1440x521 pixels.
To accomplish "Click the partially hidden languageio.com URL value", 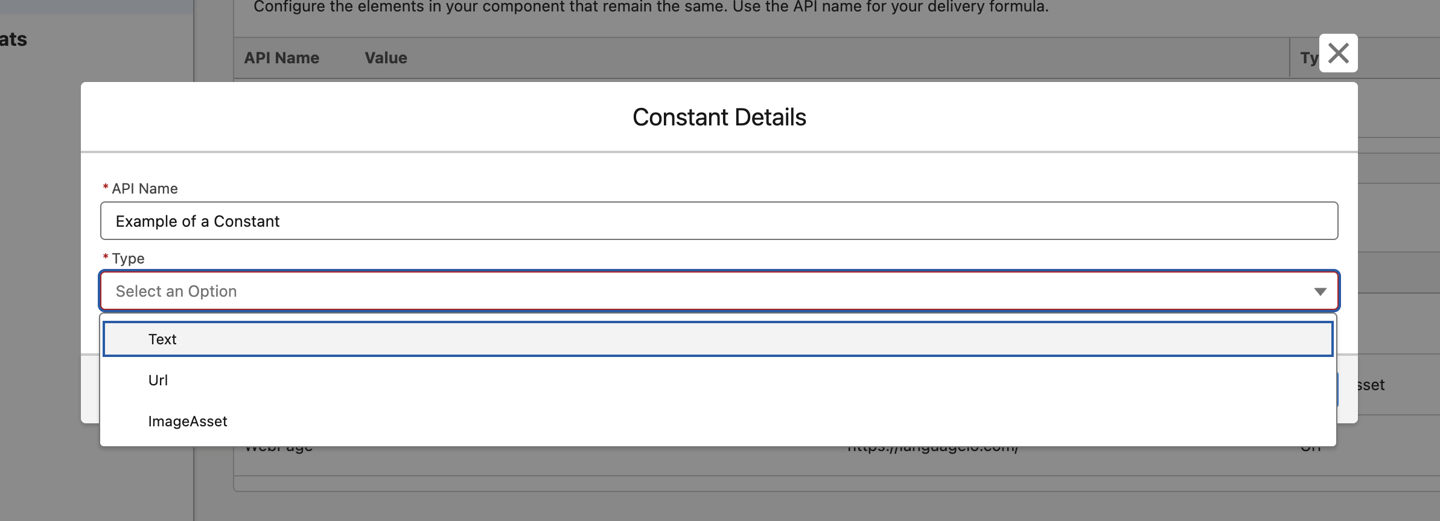I will 932,448.
